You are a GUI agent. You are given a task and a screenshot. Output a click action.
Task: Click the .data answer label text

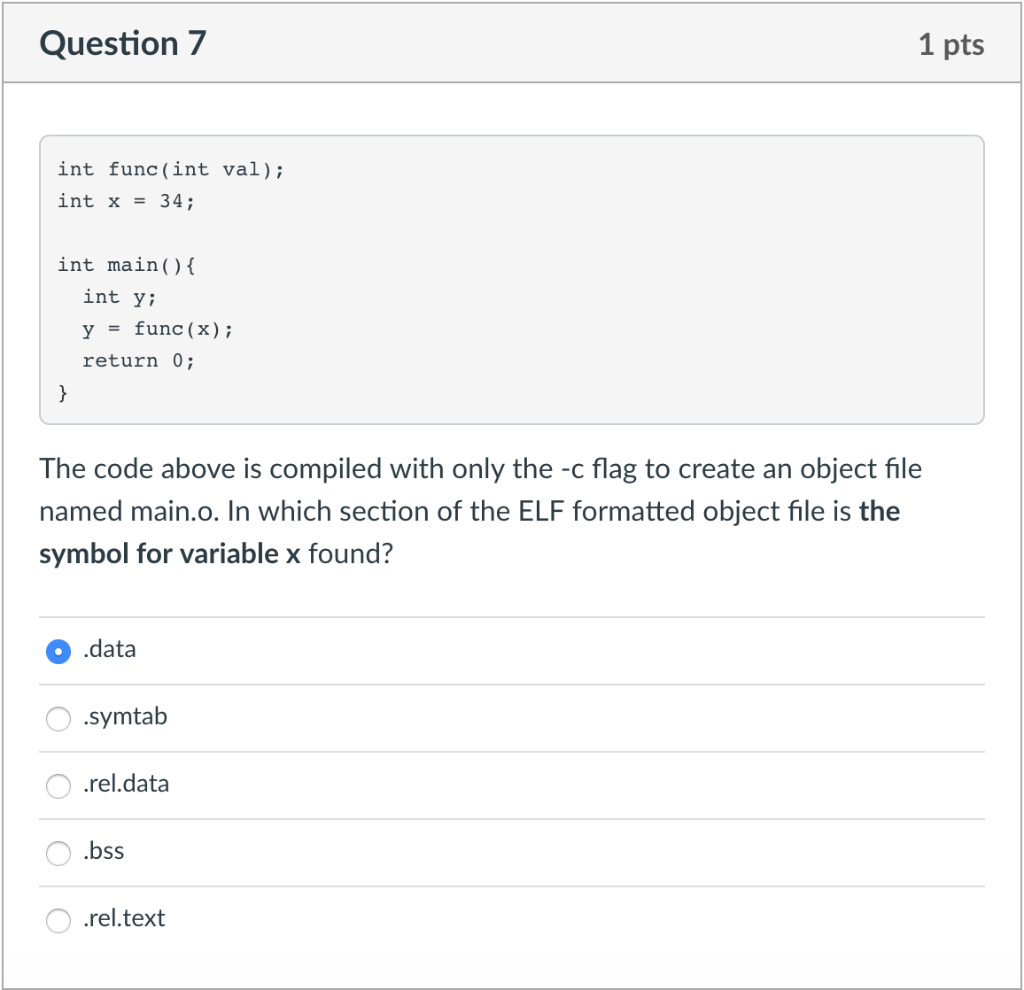tap(108, 649)
